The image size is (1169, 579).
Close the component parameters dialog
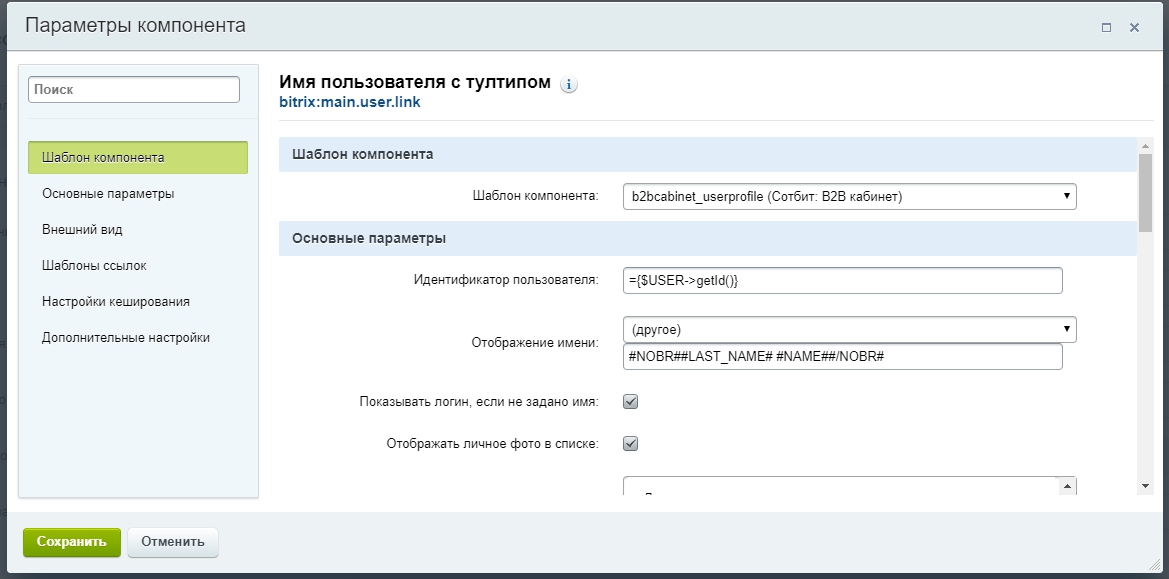1134,28
